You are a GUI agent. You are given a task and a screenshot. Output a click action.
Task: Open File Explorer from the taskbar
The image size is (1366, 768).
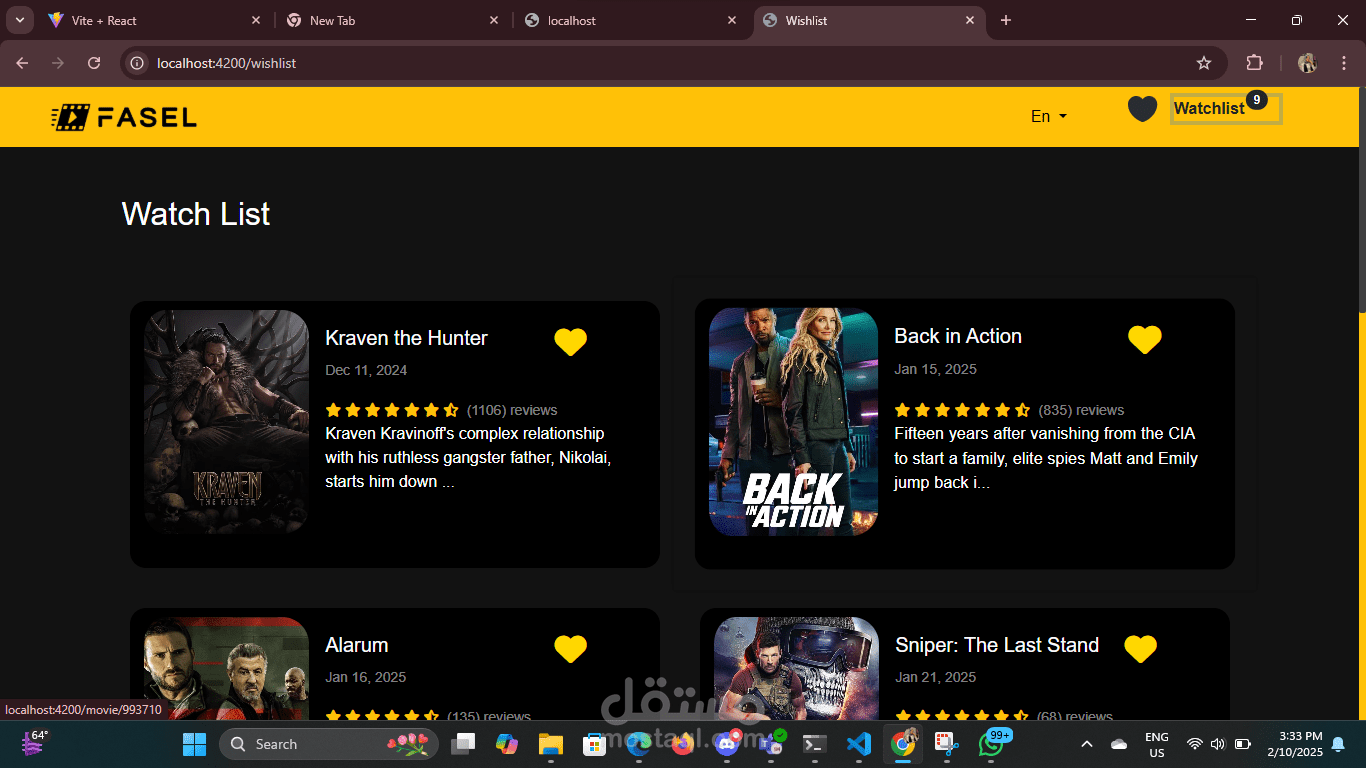click(x=551, y=744)
